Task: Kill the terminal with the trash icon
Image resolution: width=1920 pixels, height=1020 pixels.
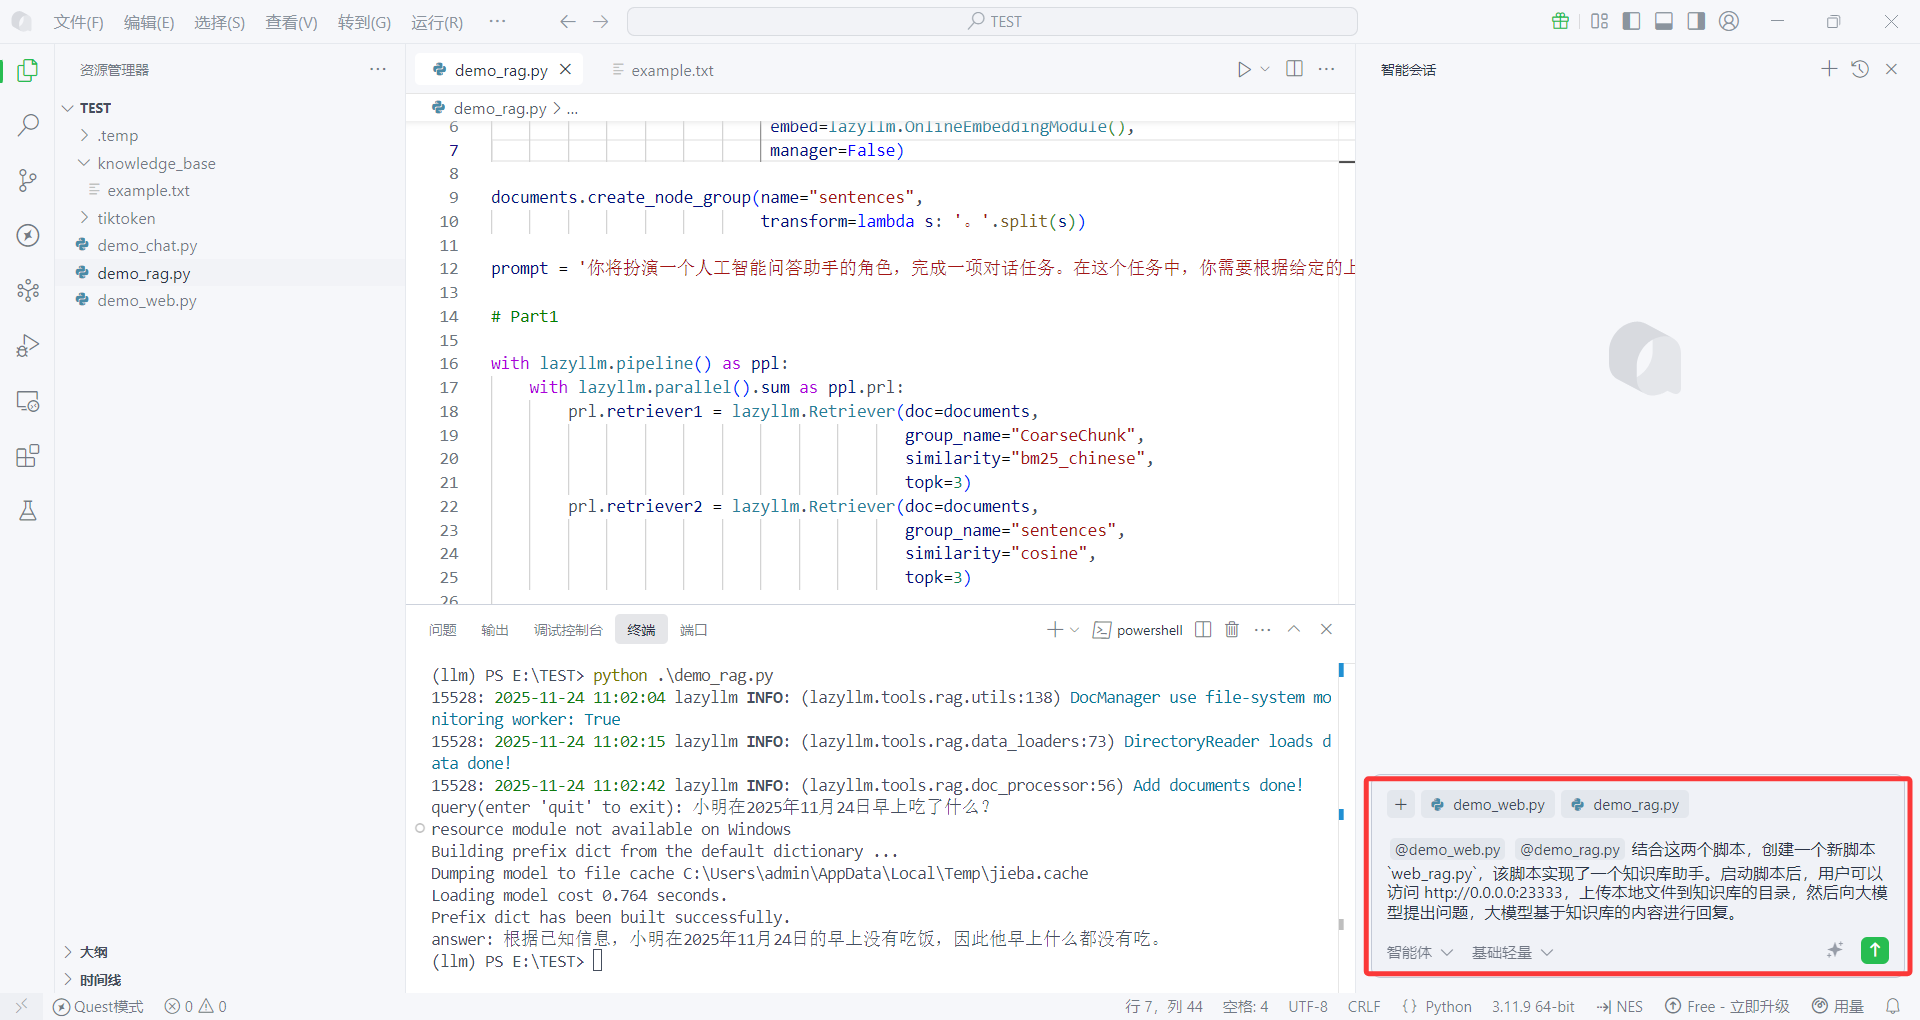Action: 1232,629
